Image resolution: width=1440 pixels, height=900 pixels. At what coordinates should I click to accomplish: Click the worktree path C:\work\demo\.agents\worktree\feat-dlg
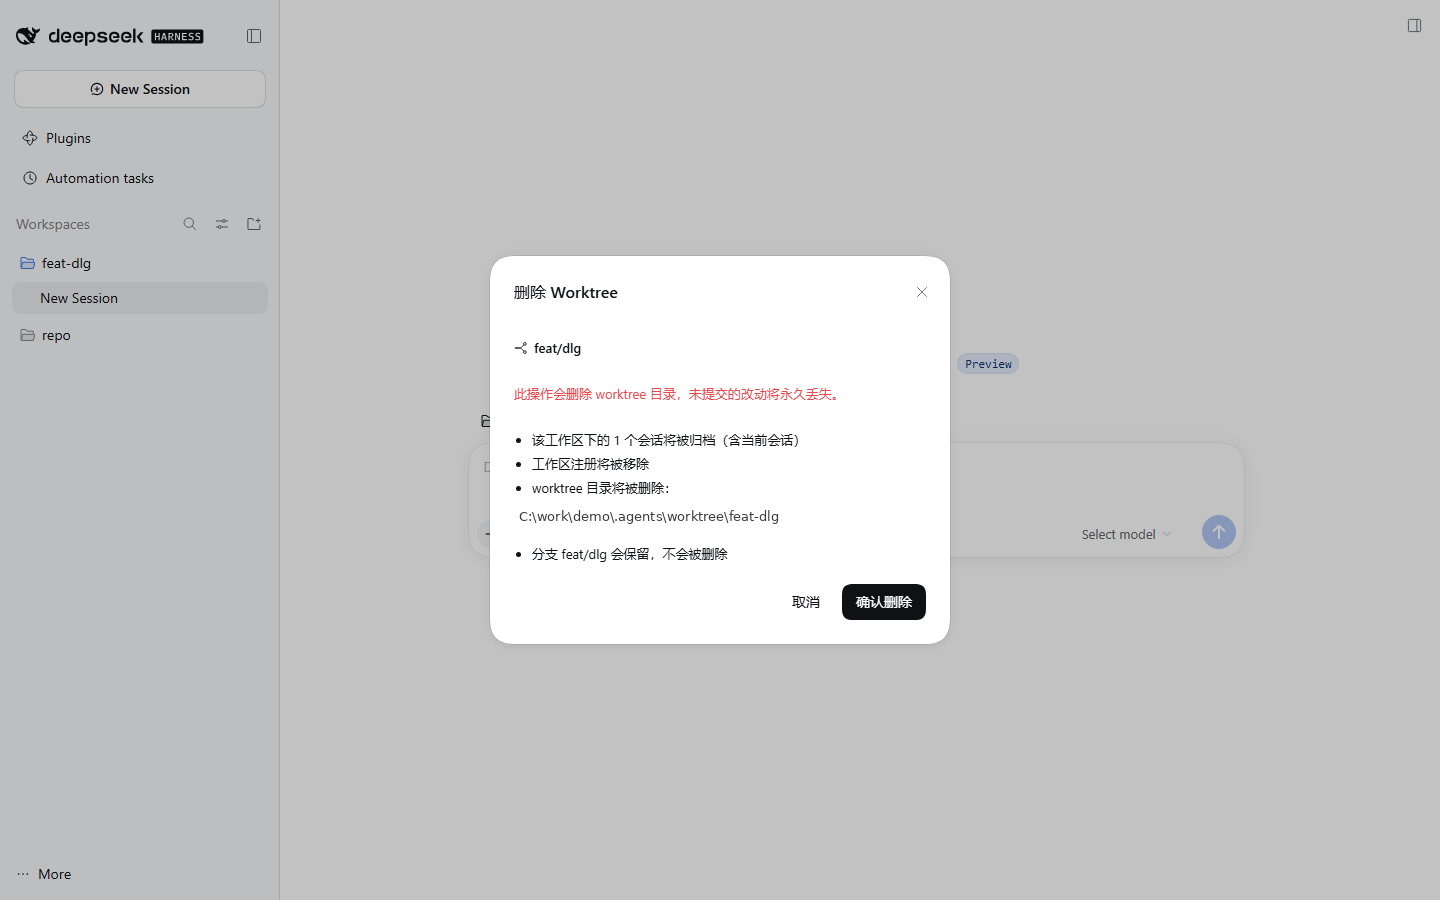pos(649,516)
